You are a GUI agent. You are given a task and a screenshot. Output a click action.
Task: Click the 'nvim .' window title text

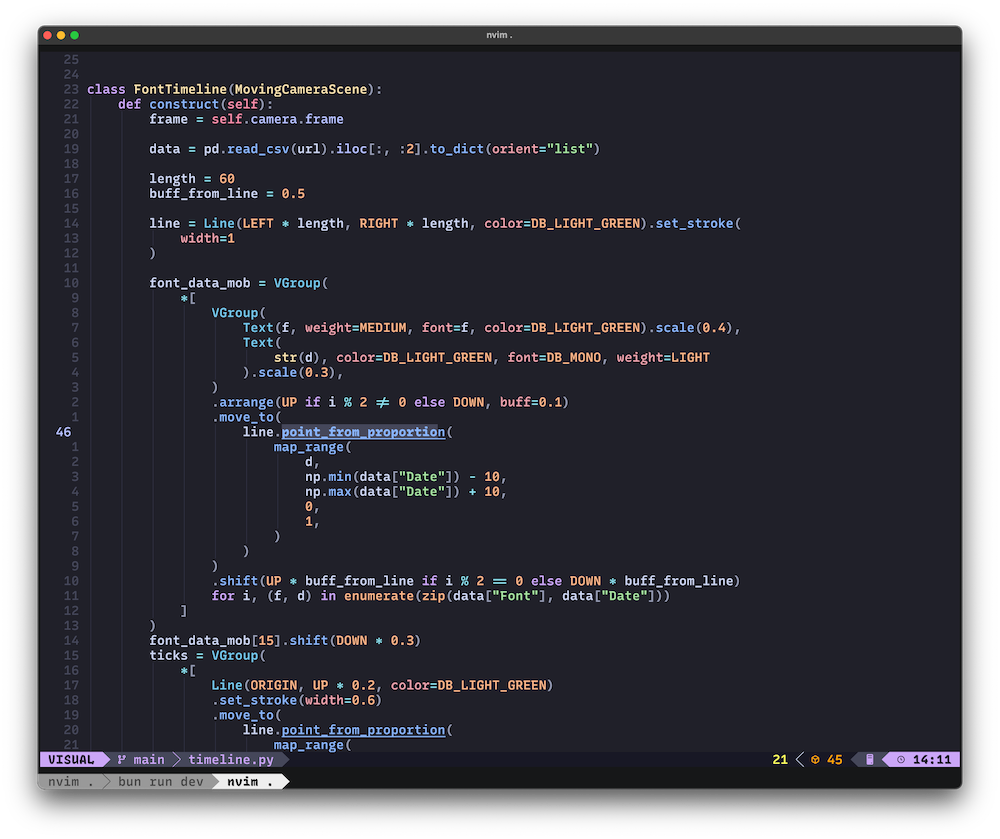point(499,35)
